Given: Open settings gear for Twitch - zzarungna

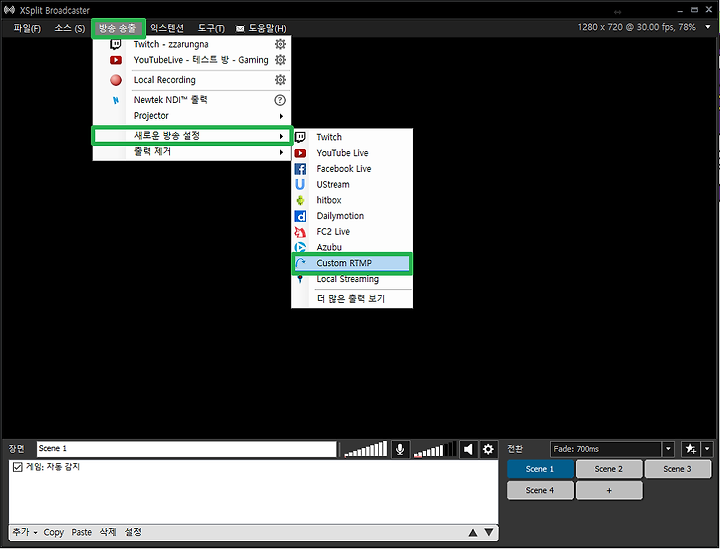Looking at the screenshot, I should (280, 44).
